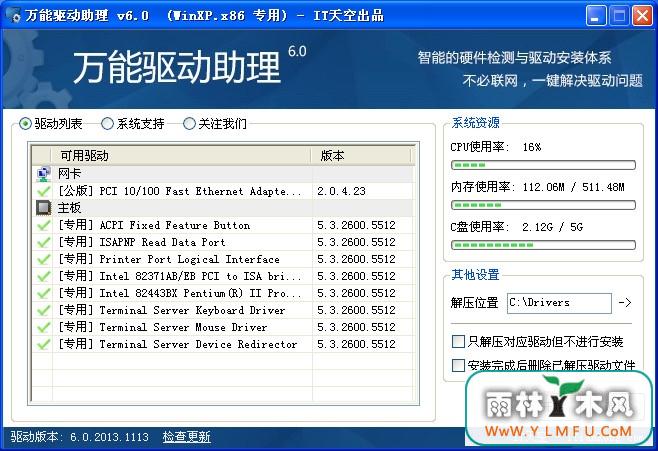The height and width of the screenshot is (451, 658).
Task: Click C drive usage value 2.12G / 5G
Action: [552, 227]
